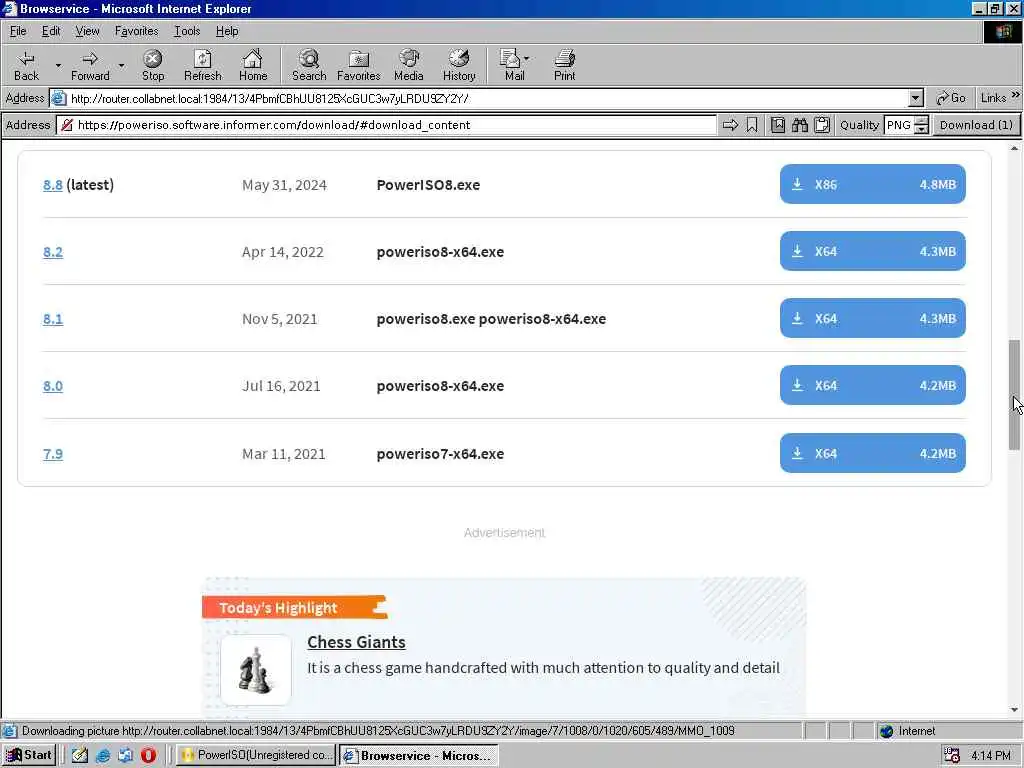Image resolution: width=1024 pixels, height=768 pixels.
Task: Stop the page loading
Action: 153,65
